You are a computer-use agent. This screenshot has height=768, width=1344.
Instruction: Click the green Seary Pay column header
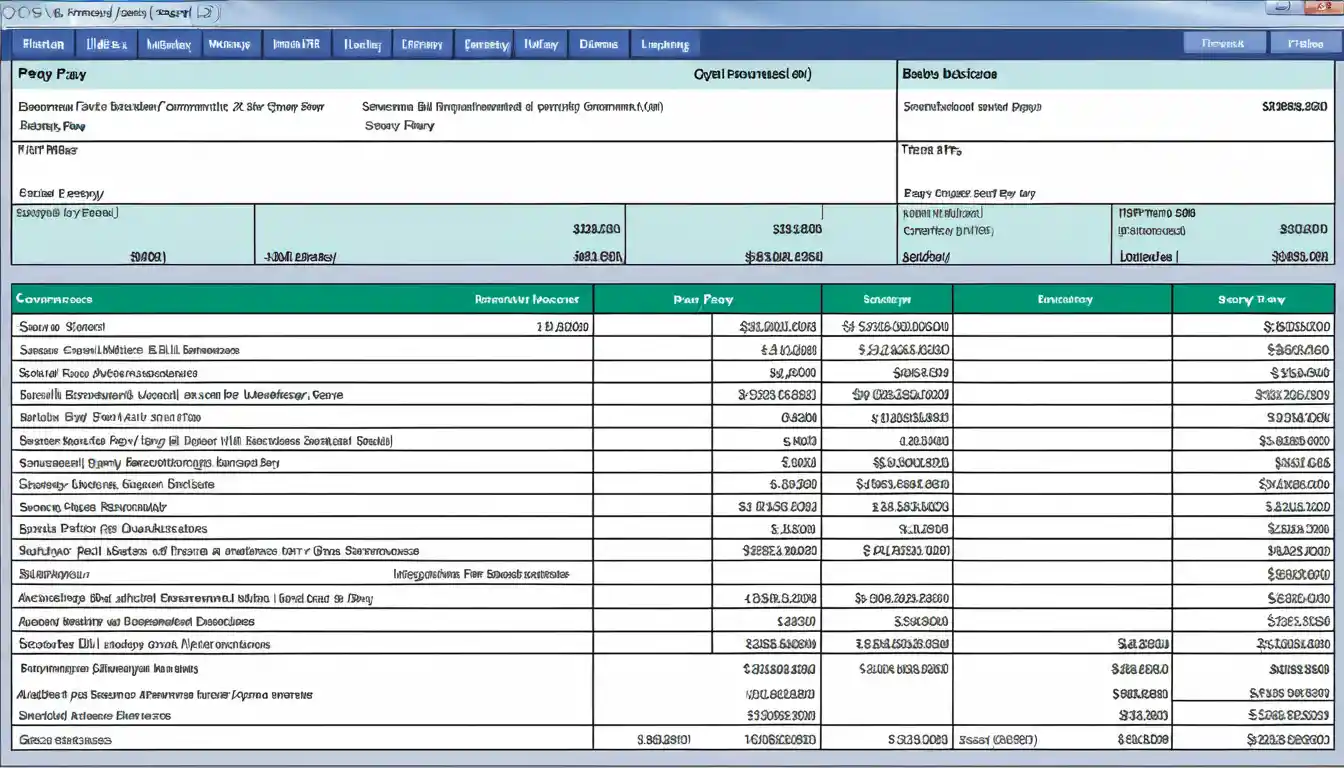pos(1252,299)
